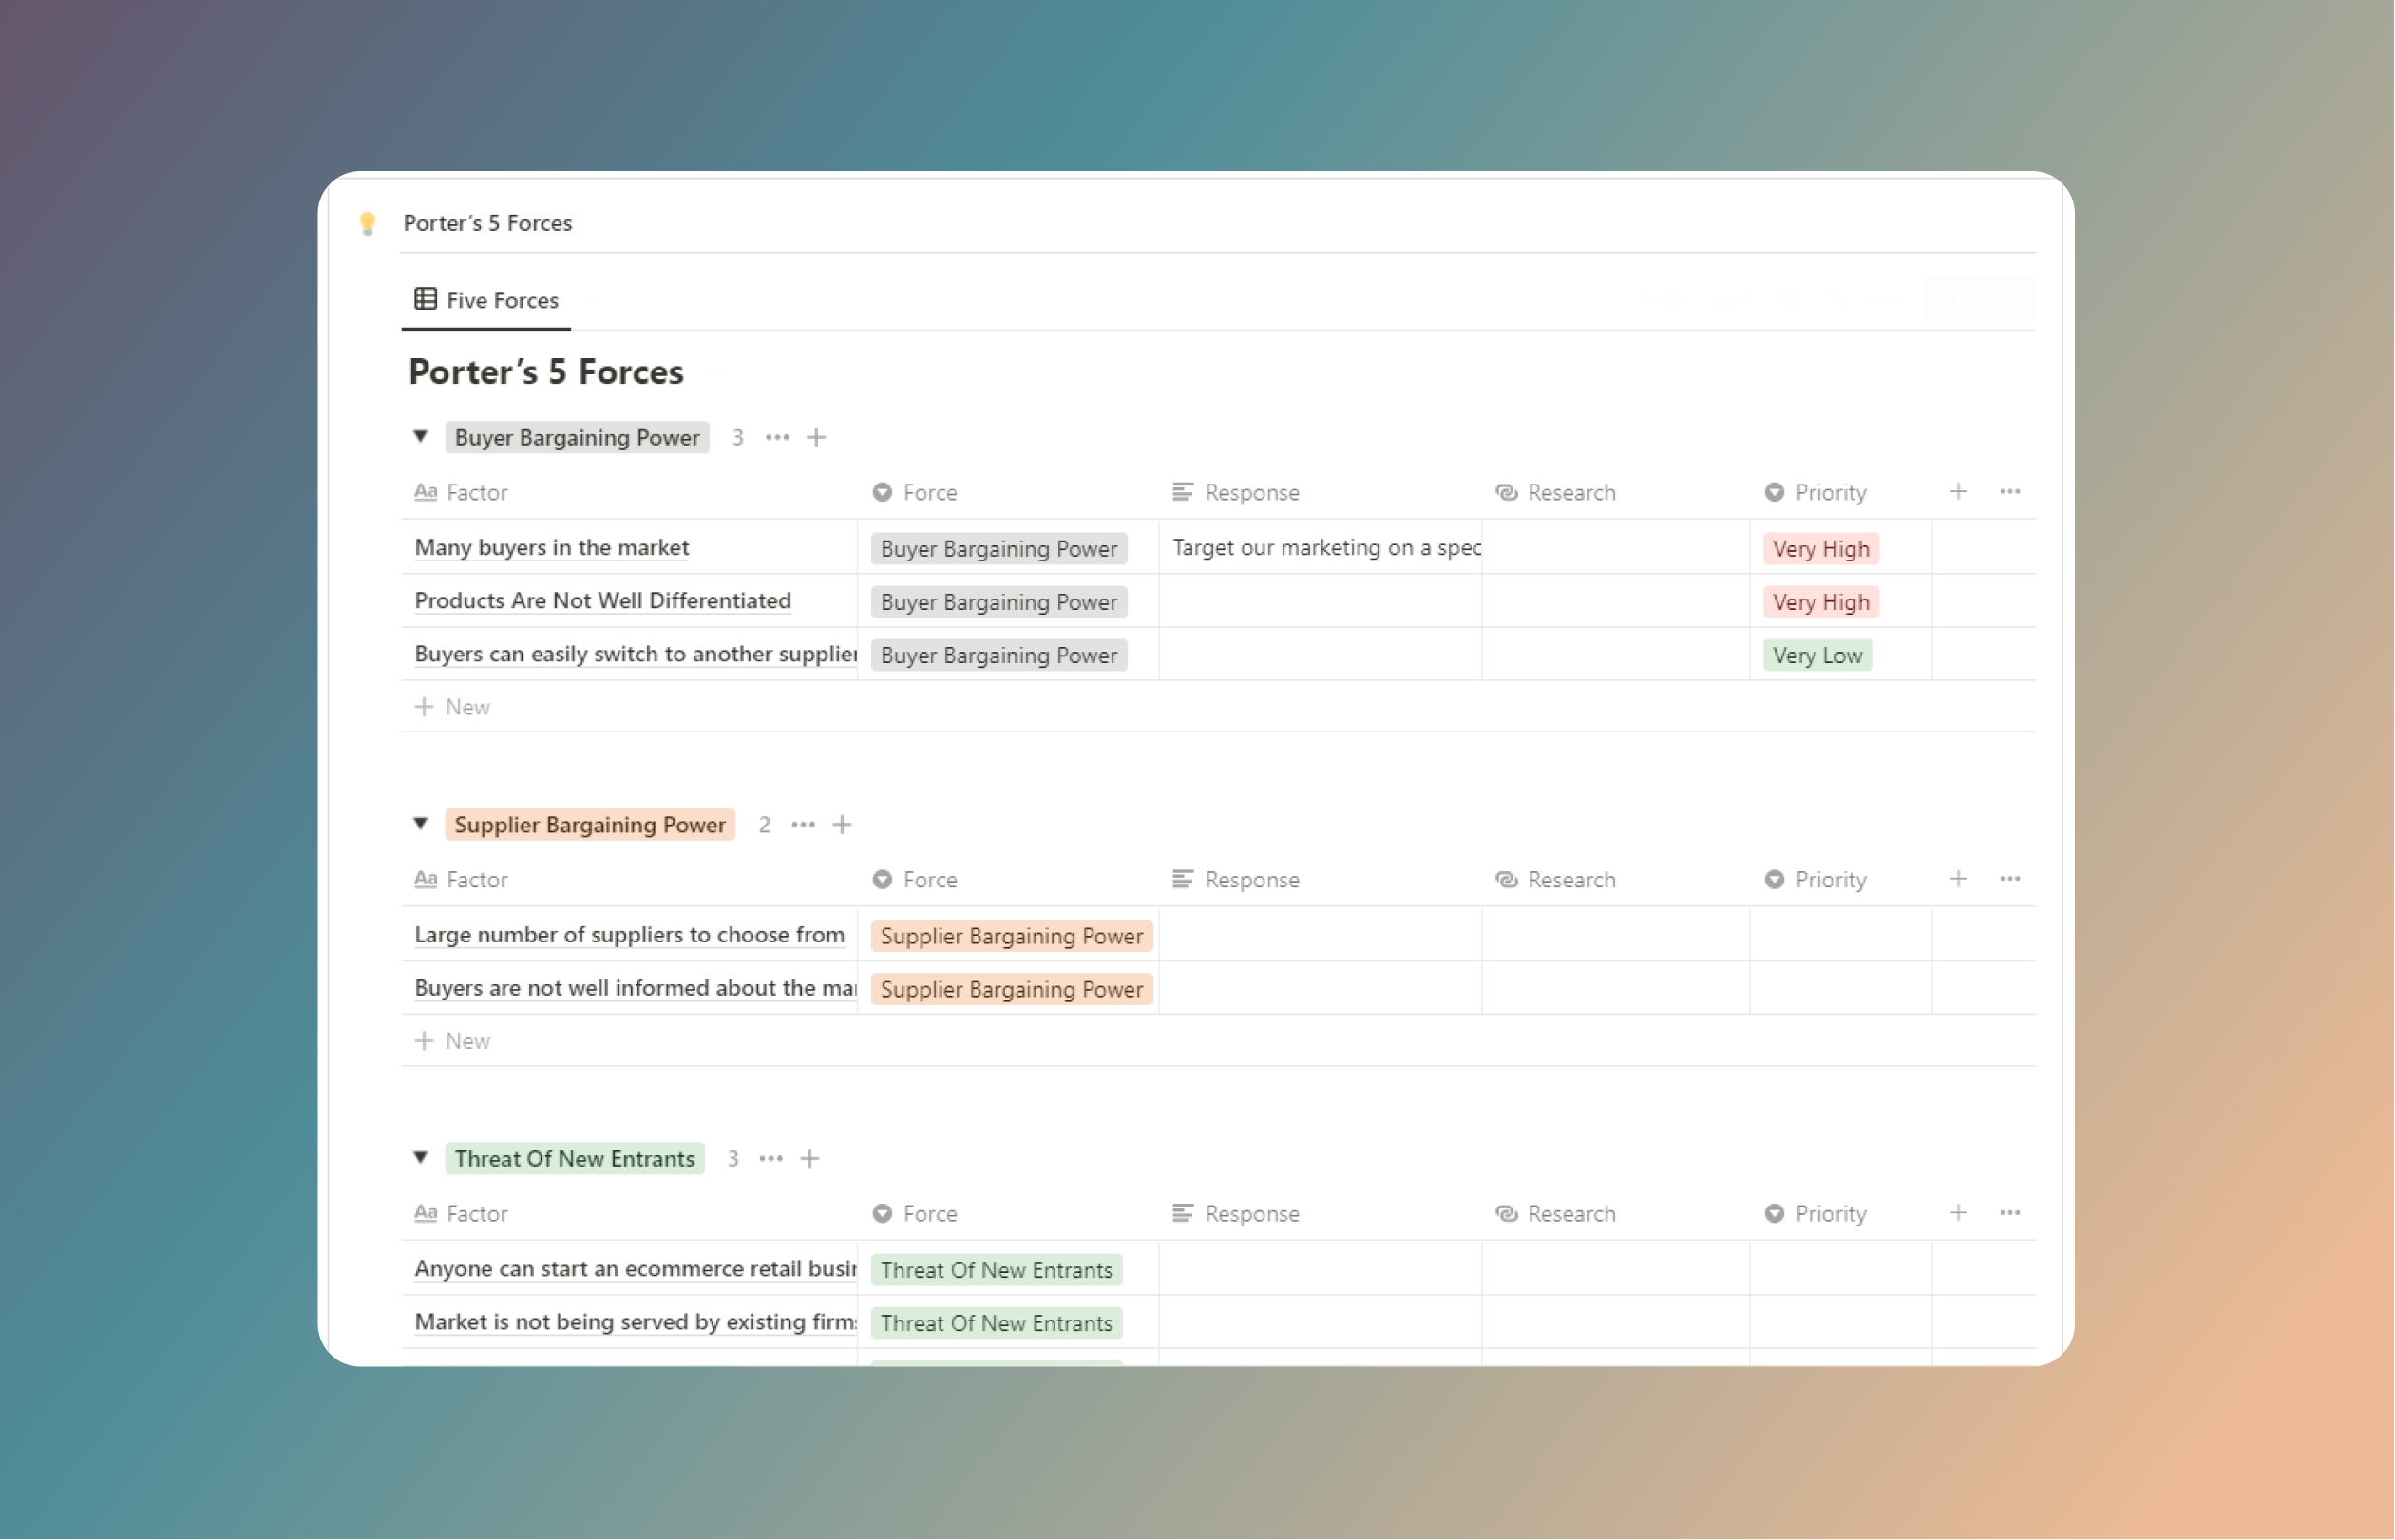Collapse the Buyer Bargaining Power group
The image size is (2395, 1540).
[421, 437]
